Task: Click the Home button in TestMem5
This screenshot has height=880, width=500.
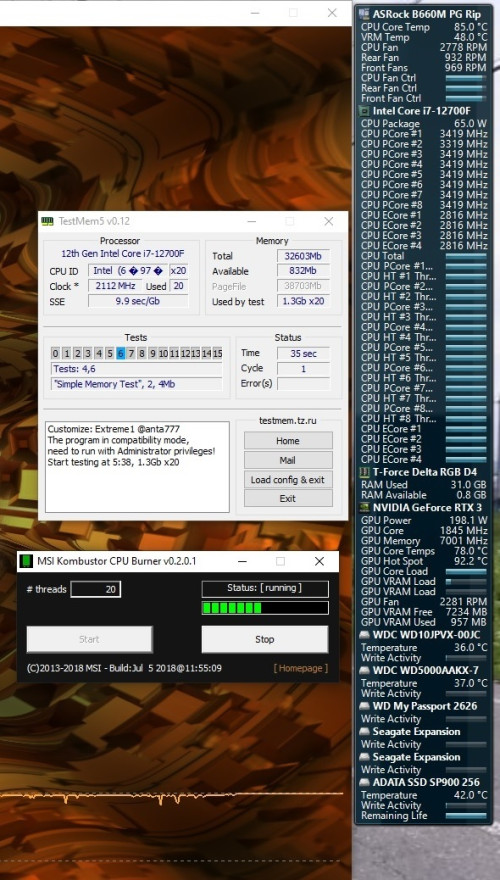Action: pos(288,441)
